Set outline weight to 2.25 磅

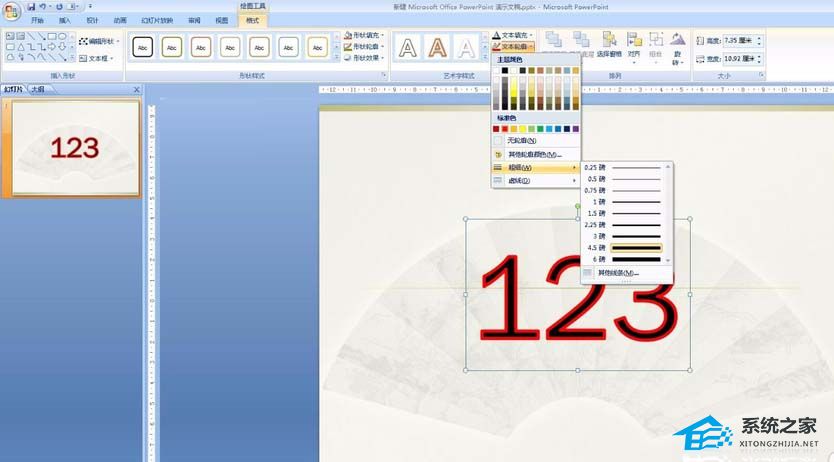click(x=623, y=225)
